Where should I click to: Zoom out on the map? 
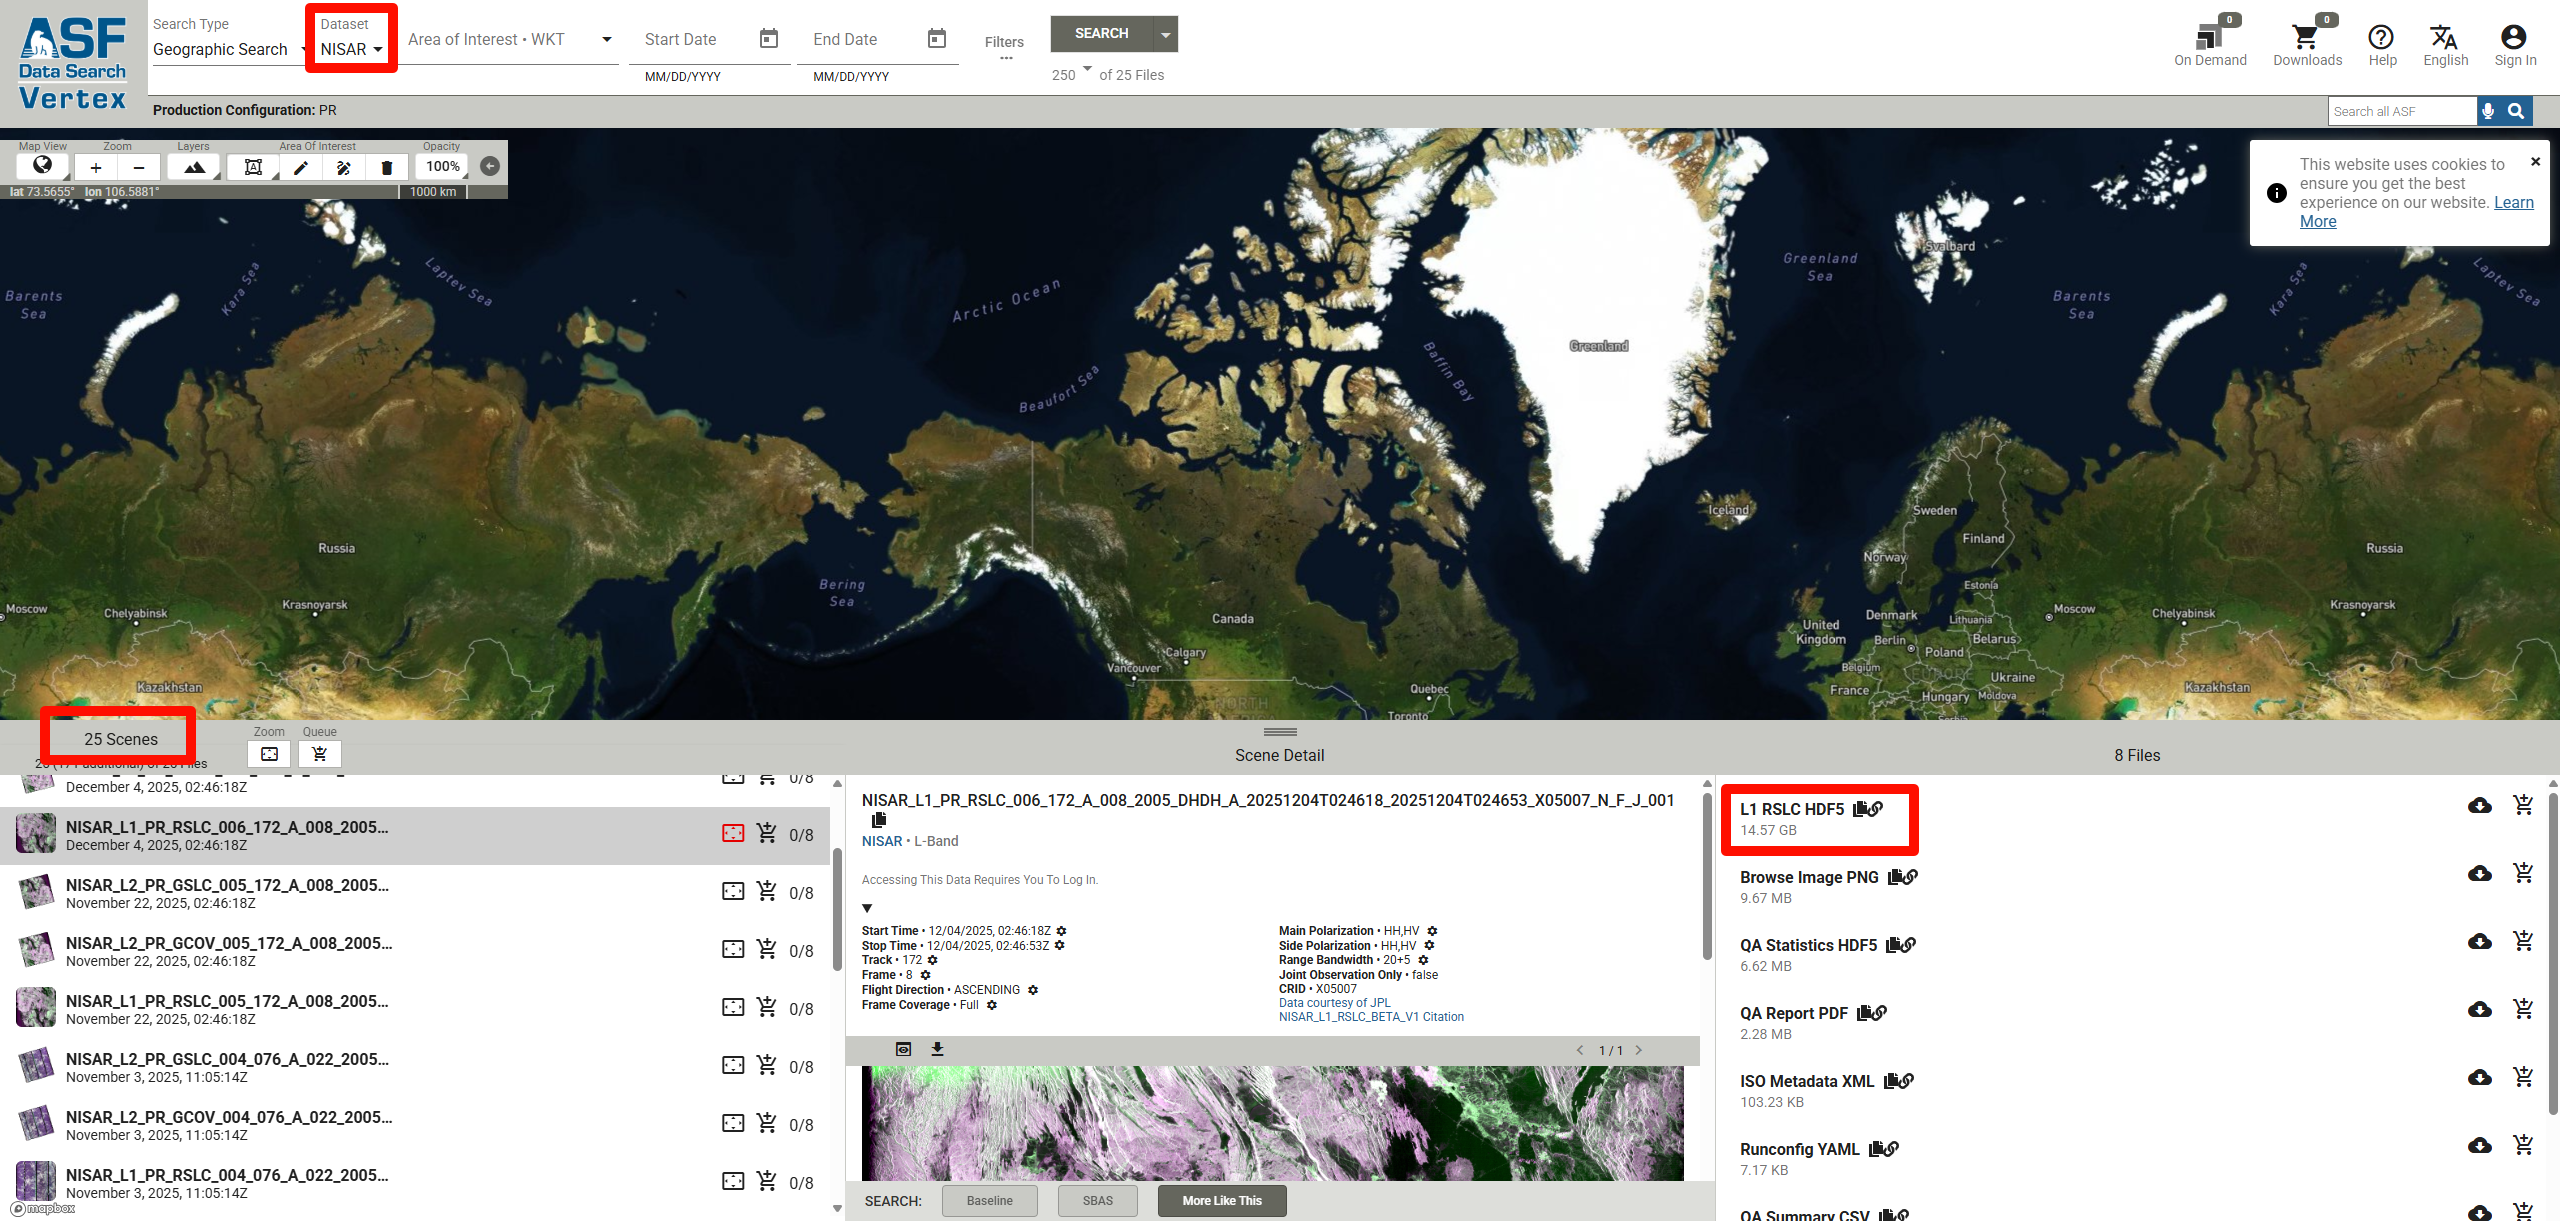coord(139,167)
